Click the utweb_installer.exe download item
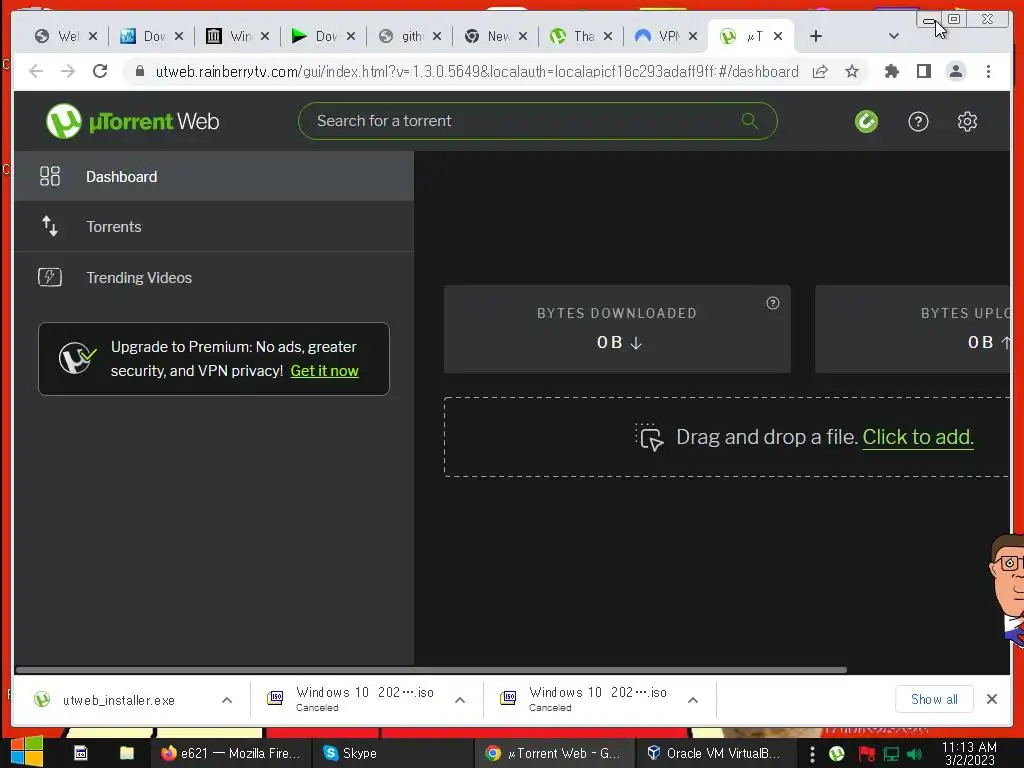 (x=118, y=700)
